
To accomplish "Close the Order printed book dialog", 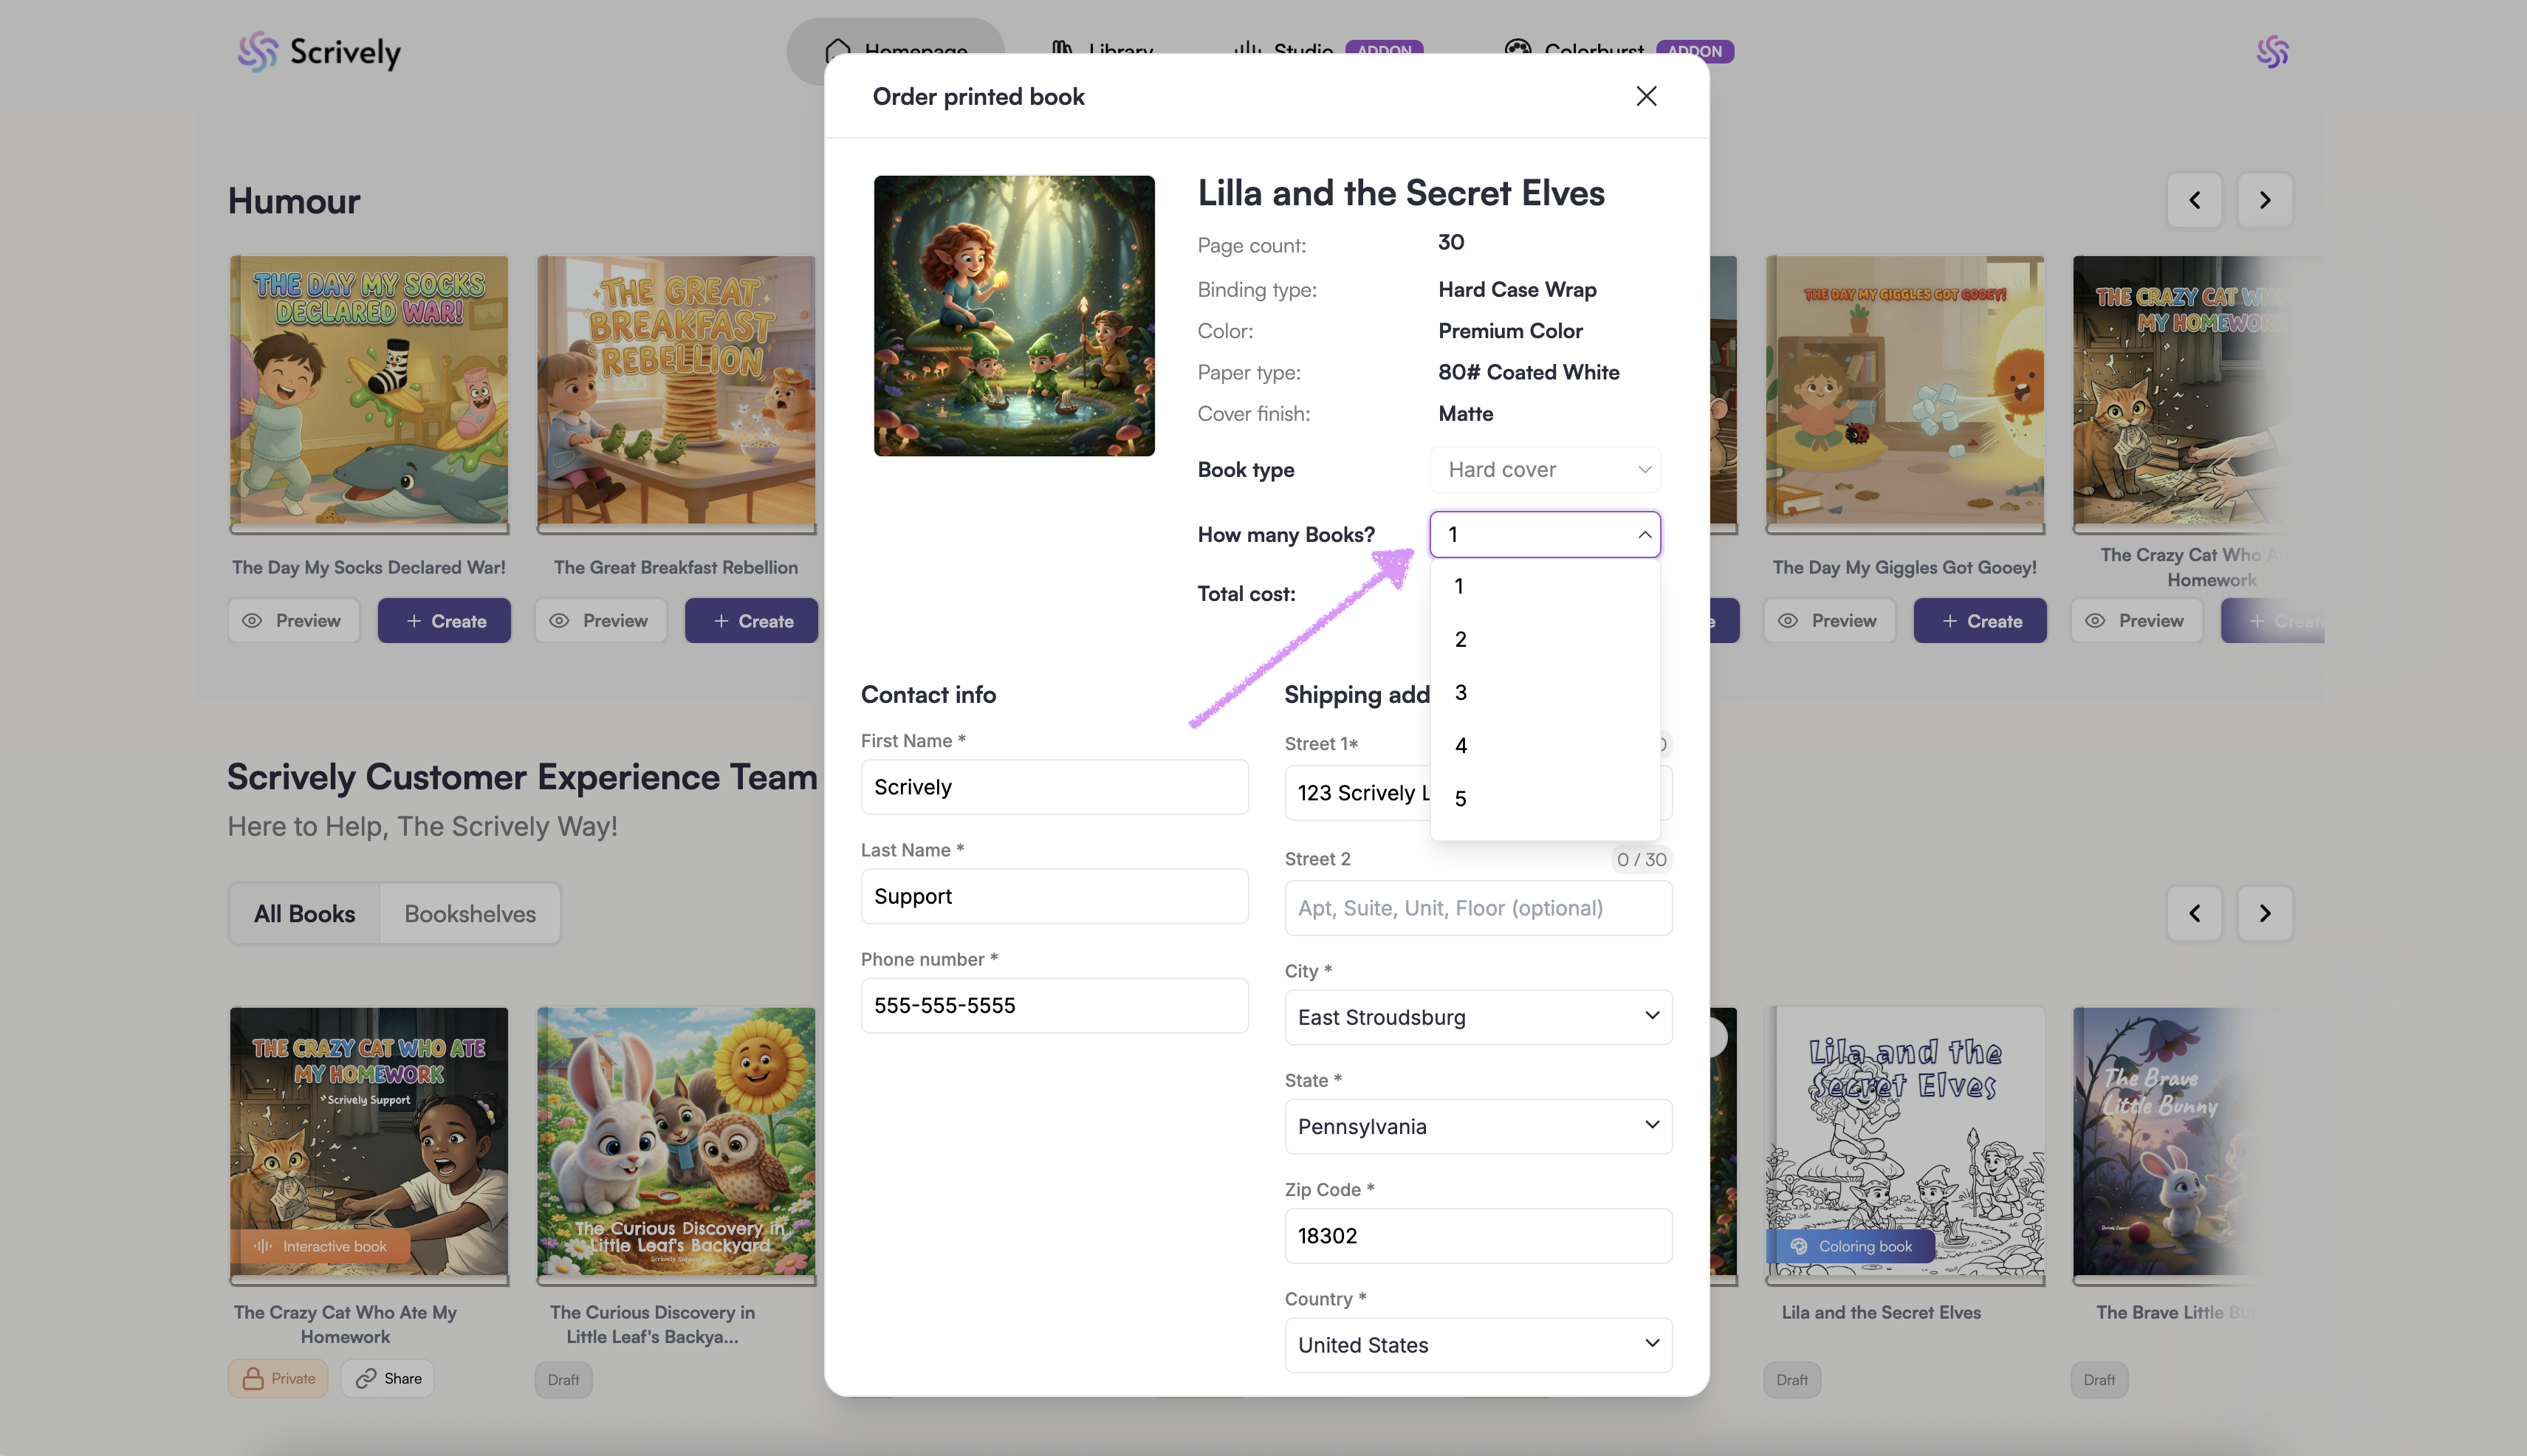I will 1645,96.
